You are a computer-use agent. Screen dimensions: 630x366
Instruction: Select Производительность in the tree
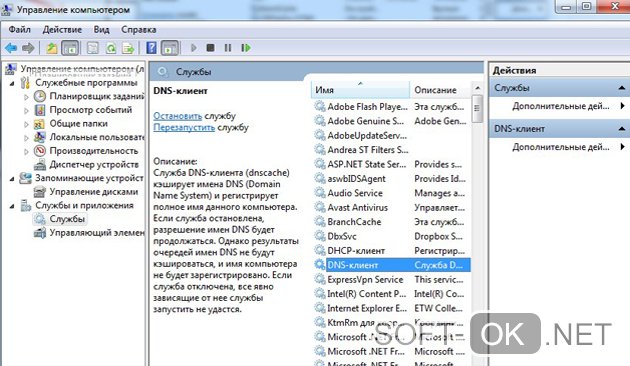tap(94, 151)
